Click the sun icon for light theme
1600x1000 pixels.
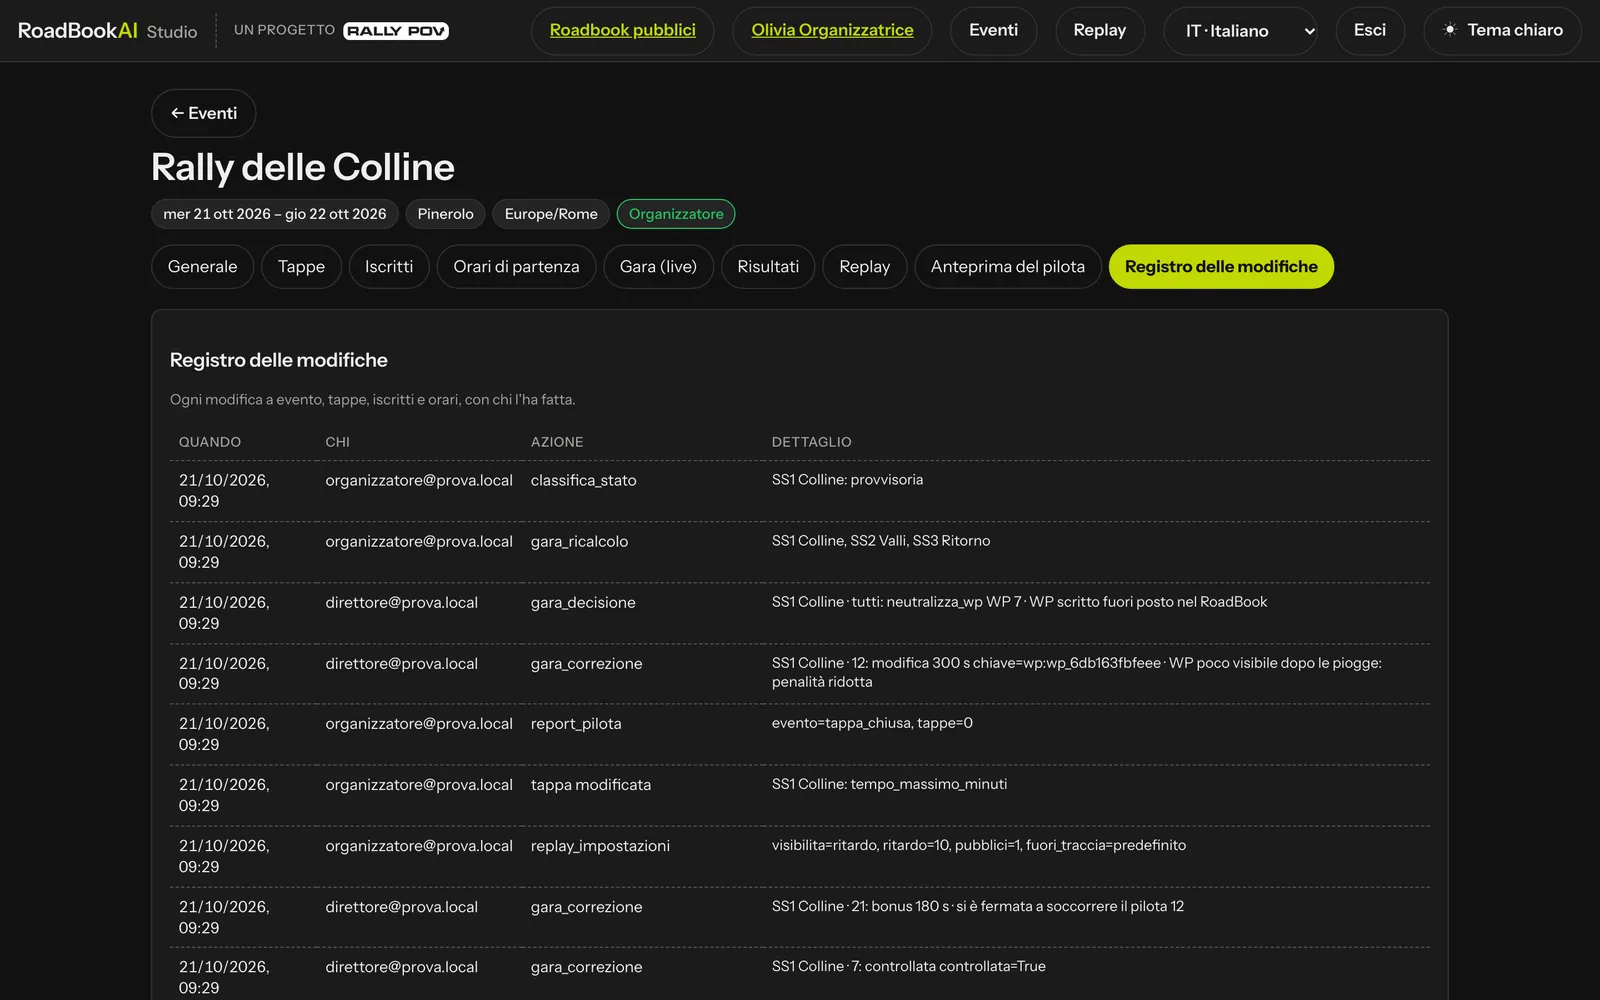pyautogui.click(x=1450, y=30)
